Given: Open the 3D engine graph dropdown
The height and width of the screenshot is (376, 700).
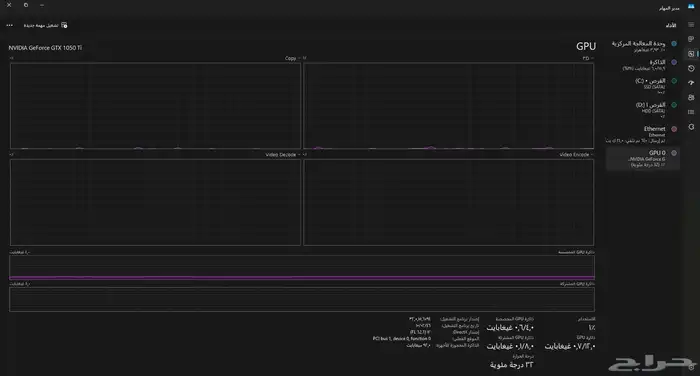Looking at the screenshot, I should (x=588, y=58).
